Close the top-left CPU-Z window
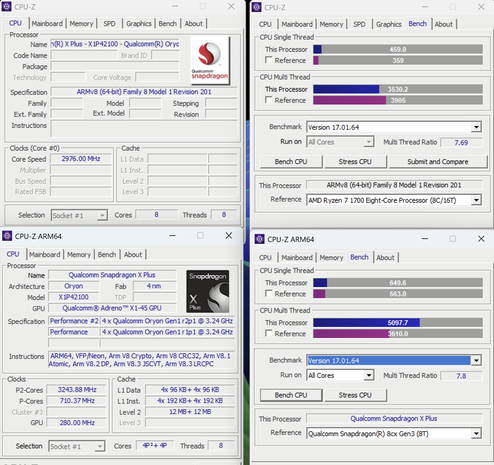494x465 pixels. [231, 6]
